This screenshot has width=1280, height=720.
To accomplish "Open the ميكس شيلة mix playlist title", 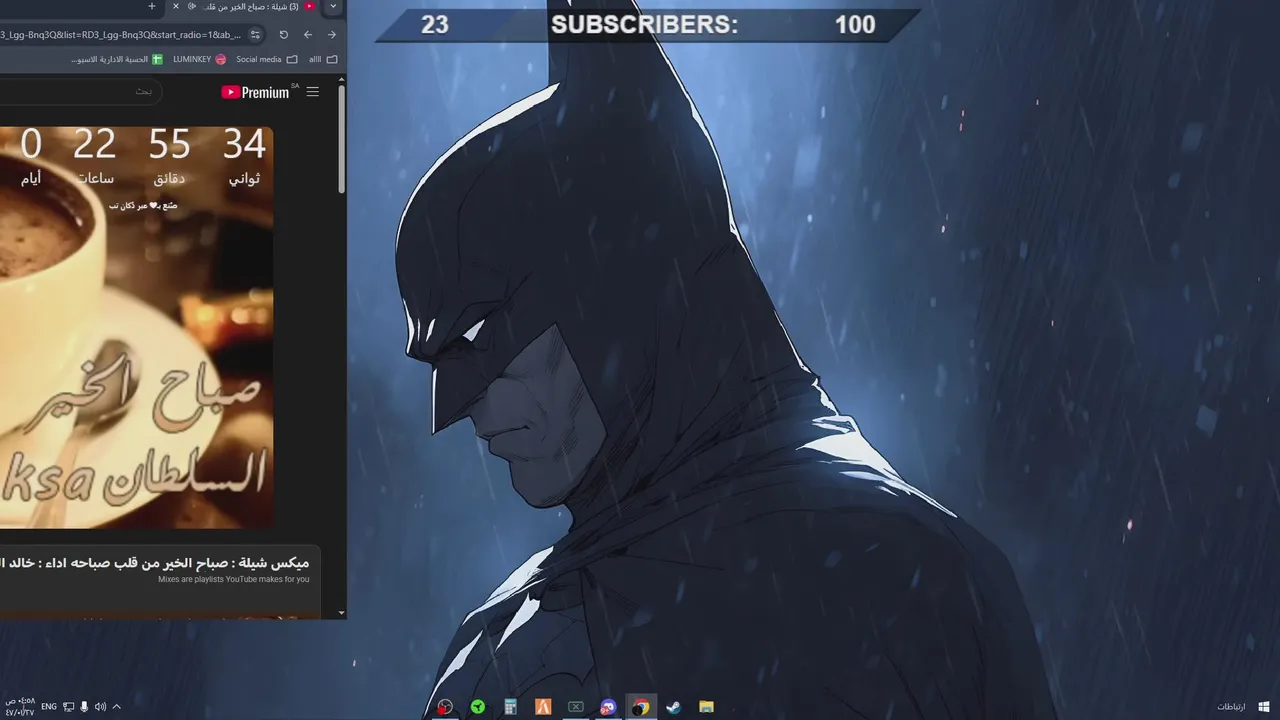I will pyautogui.click(x=154, y=563).
